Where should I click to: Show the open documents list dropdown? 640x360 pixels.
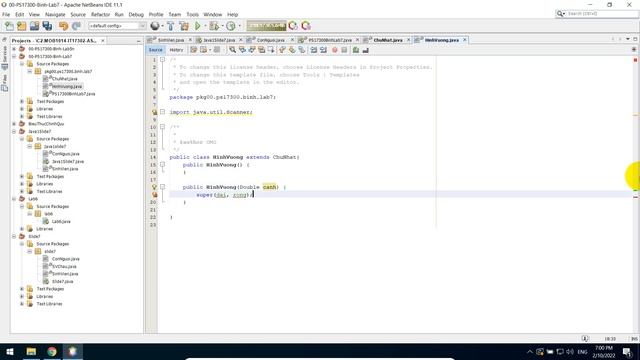[x=628, y=40]
